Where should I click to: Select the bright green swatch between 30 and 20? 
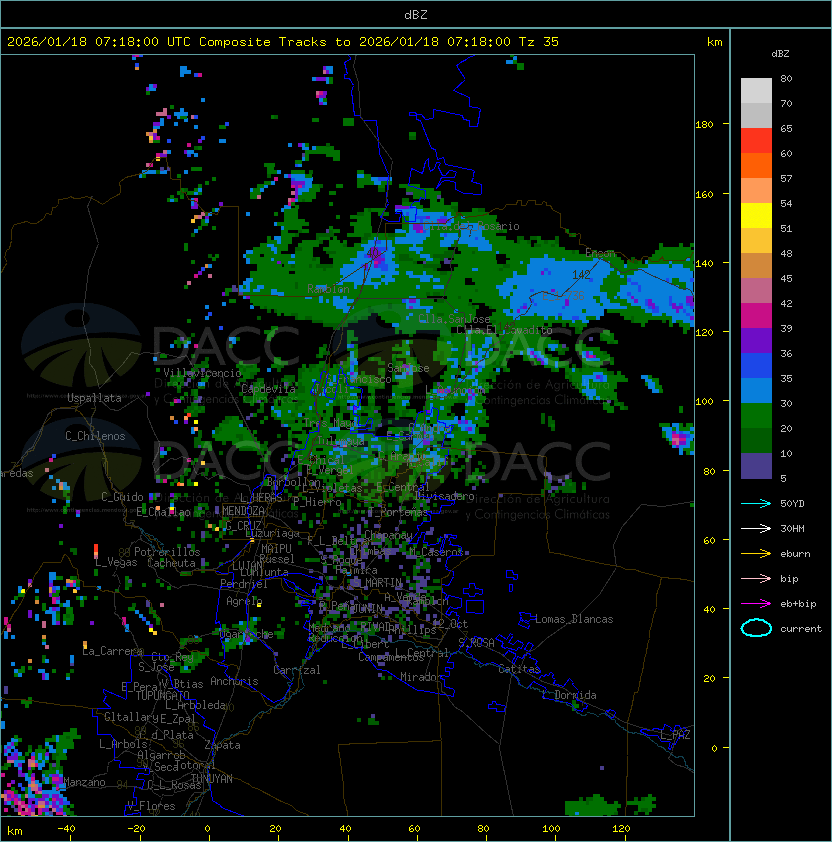(x=756, y=416)
